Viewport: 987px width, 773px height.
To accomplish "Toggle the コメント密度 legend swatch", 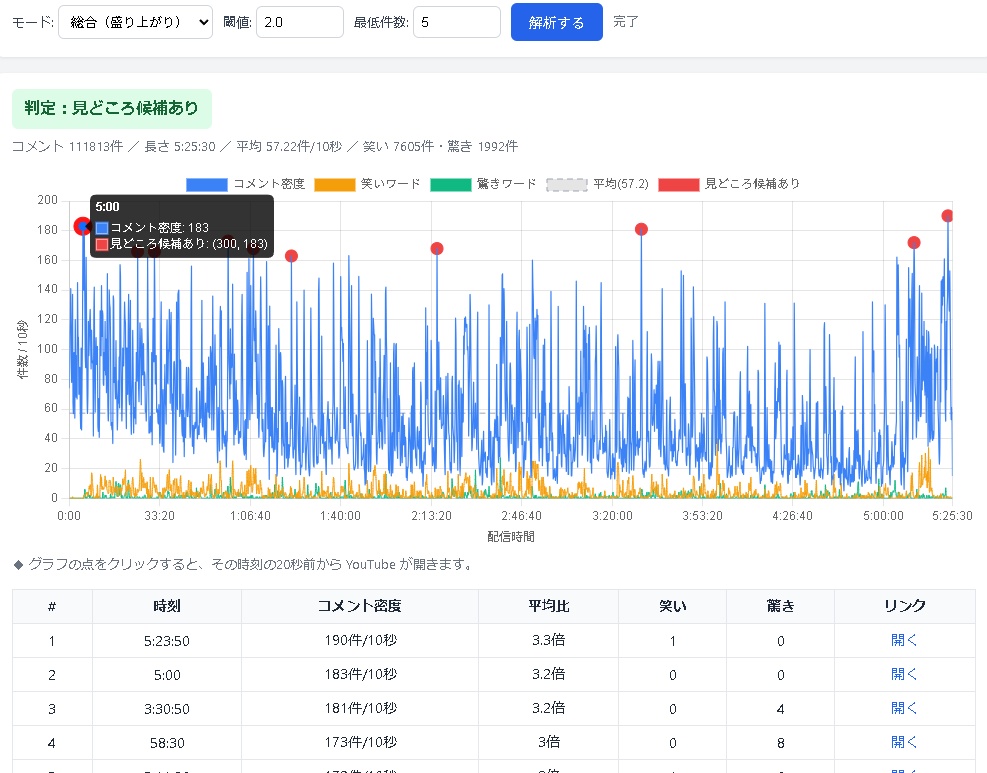I will pyautogui.click(x=207, y=184).
